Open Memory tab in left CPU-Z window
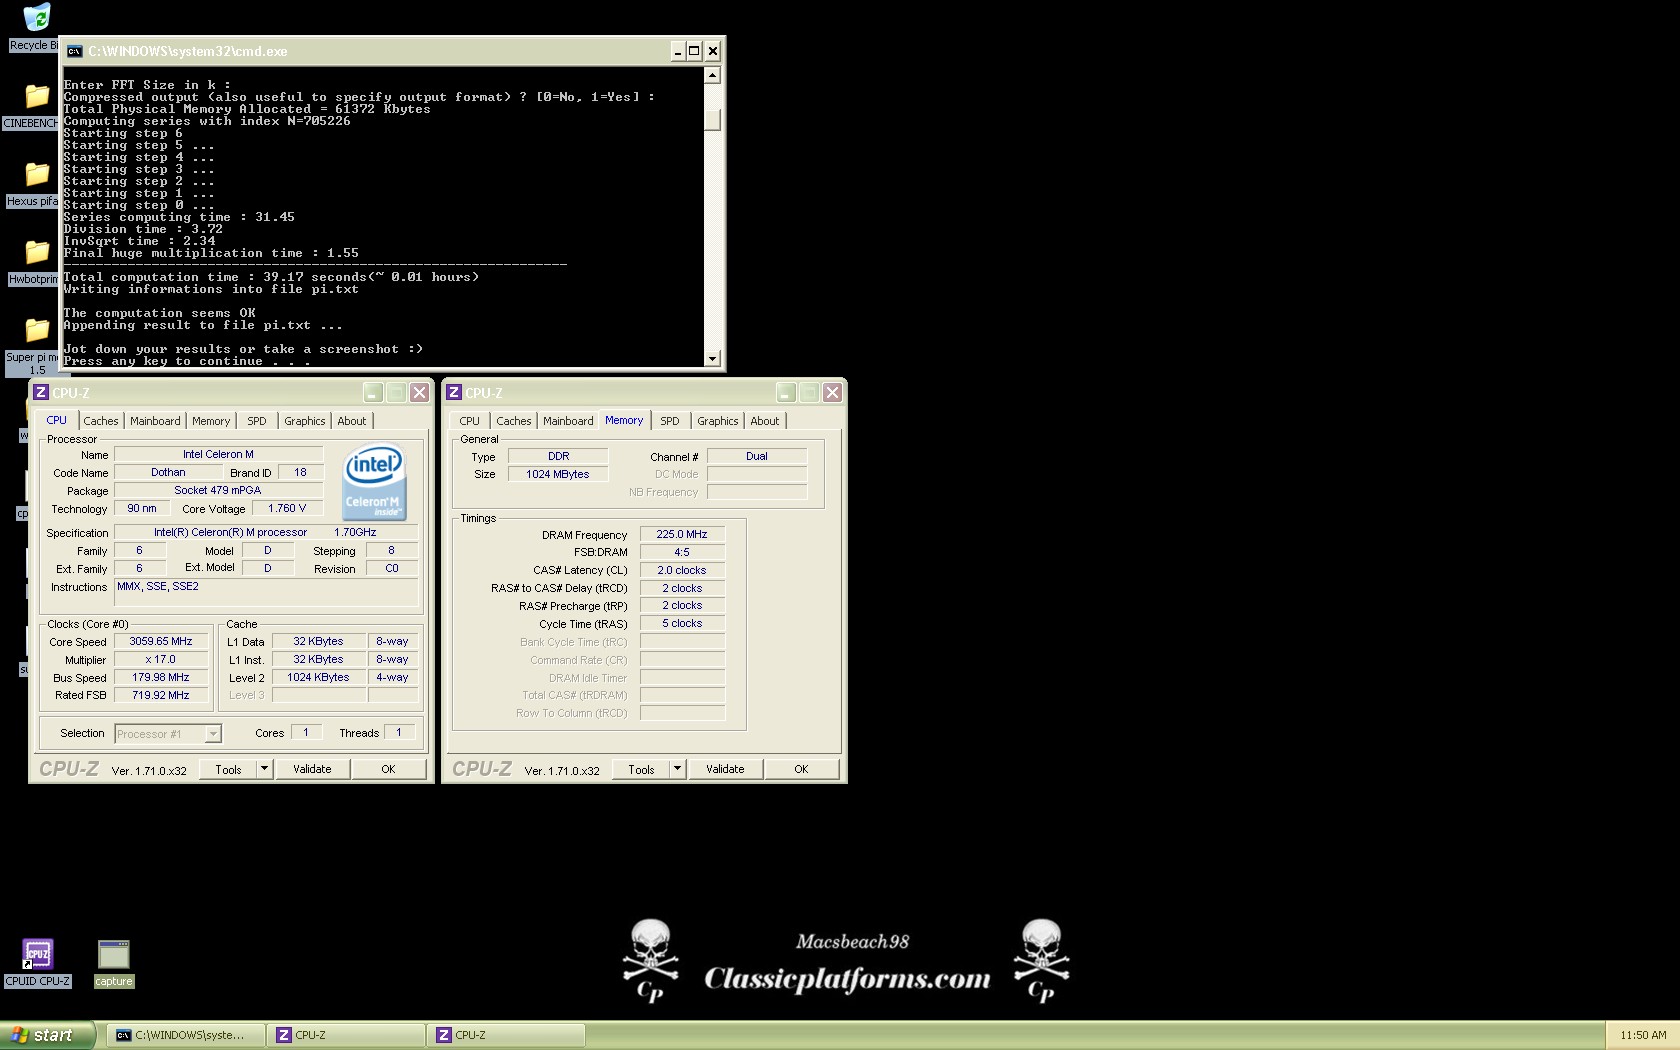Screen dimensions: 1680x1050 tap(211, 421)
